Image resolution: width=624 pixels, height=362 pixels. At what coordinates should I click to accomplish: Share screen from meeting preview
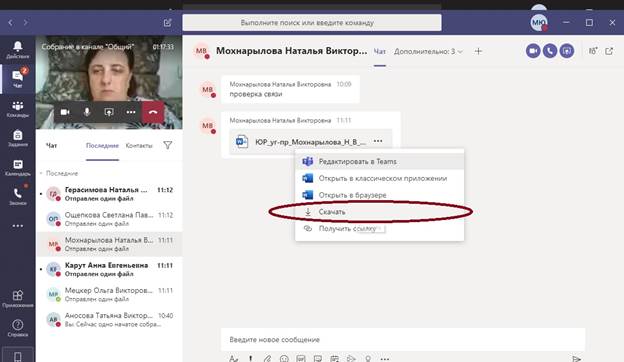click(x=109, y=112)
